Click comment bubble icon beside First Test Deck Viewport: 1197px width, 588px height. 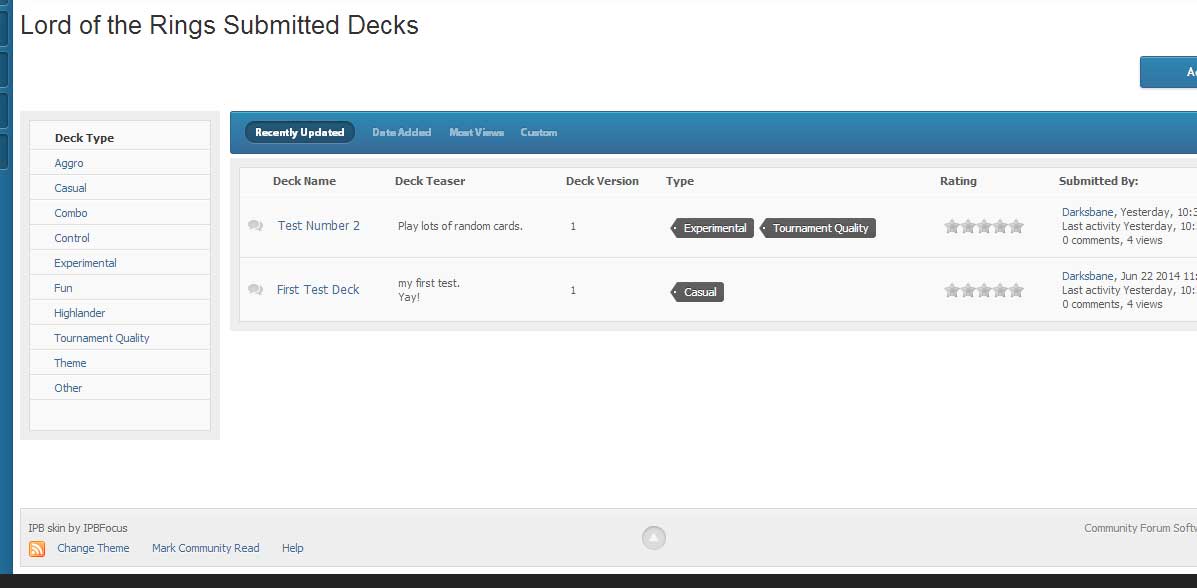(256, 289)
